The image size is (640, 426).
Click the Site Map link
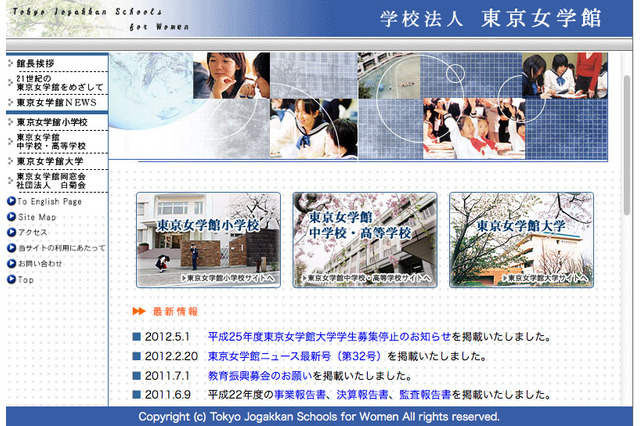click(37, 217)
